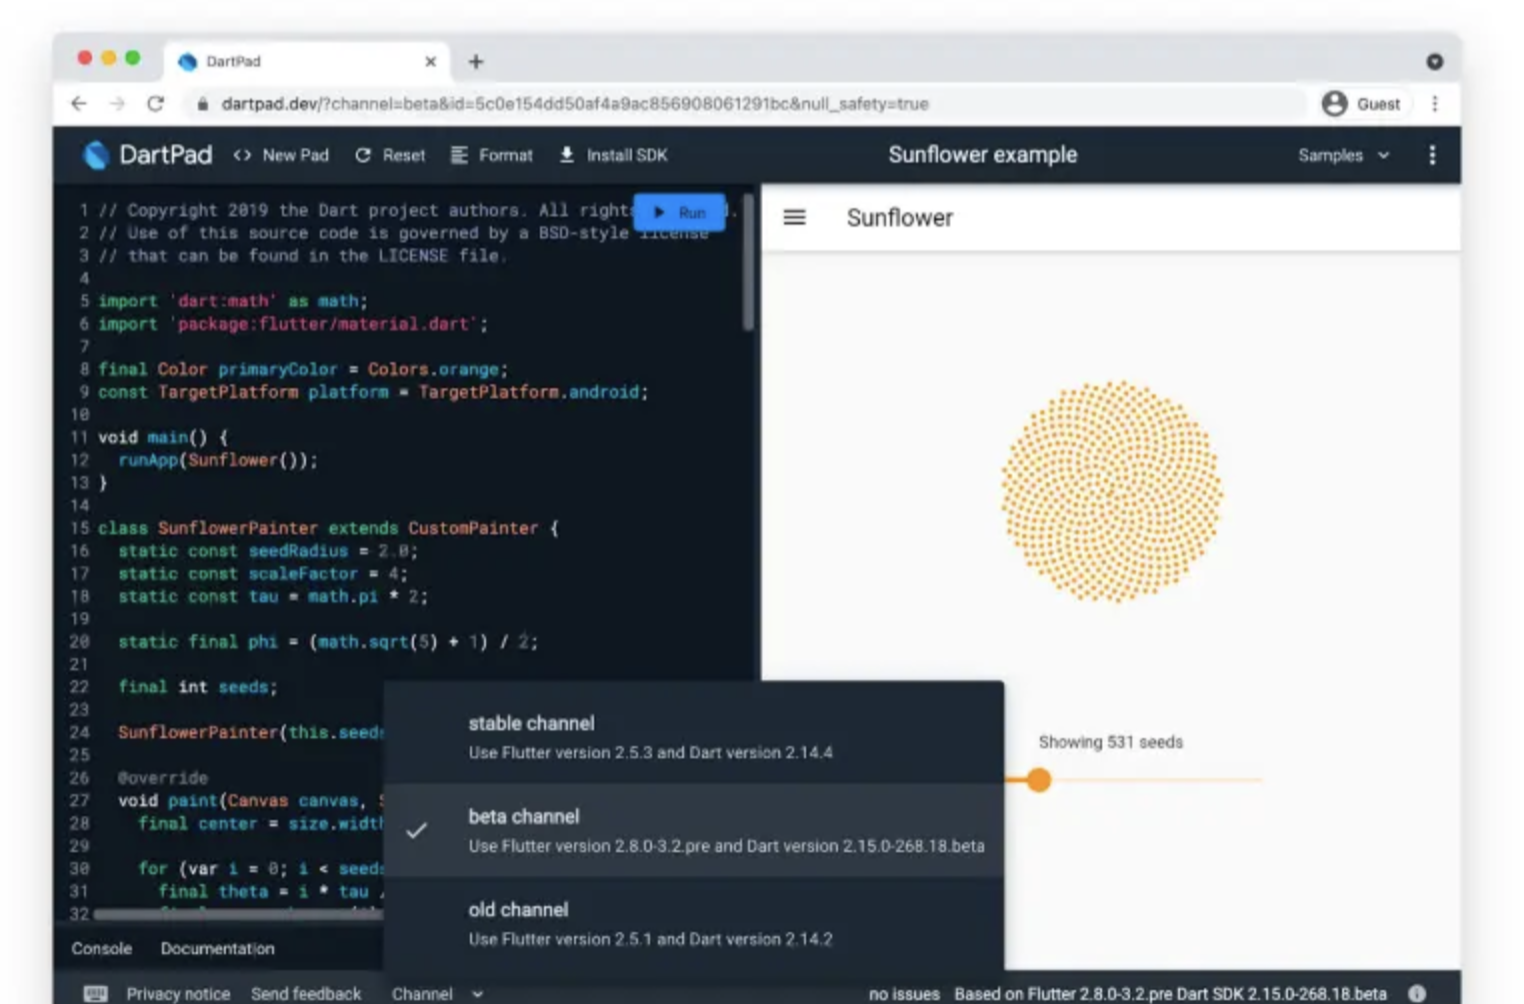Click the Install SDK button label
Viewport: 1524px width, 1004px height.
pos(627,155)
